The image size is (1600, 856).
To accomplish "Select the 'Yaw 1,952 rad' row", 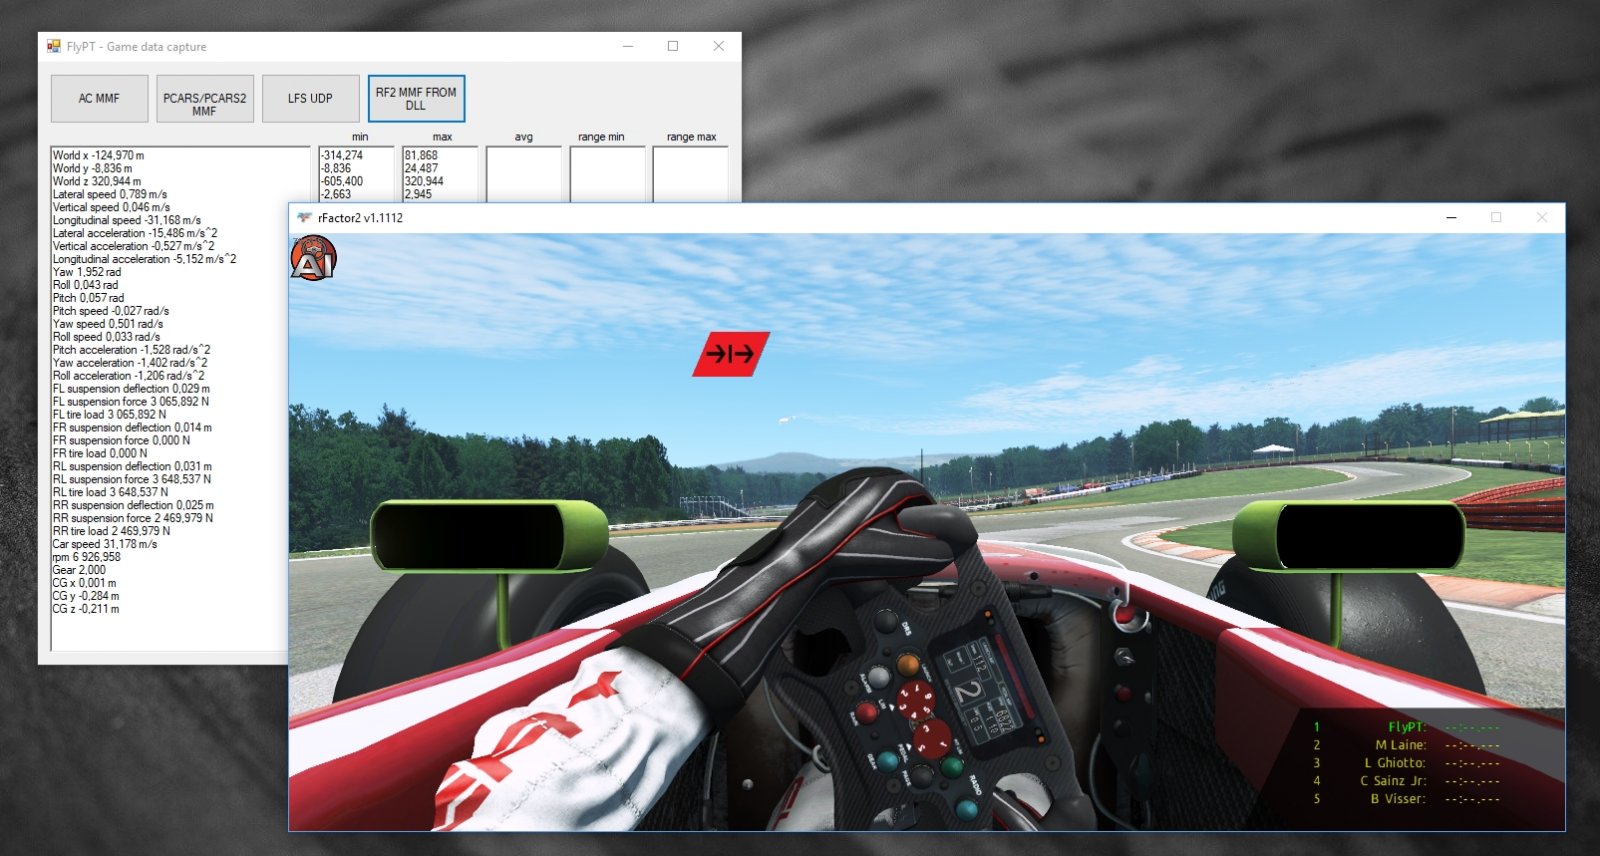I will (87, 272).
